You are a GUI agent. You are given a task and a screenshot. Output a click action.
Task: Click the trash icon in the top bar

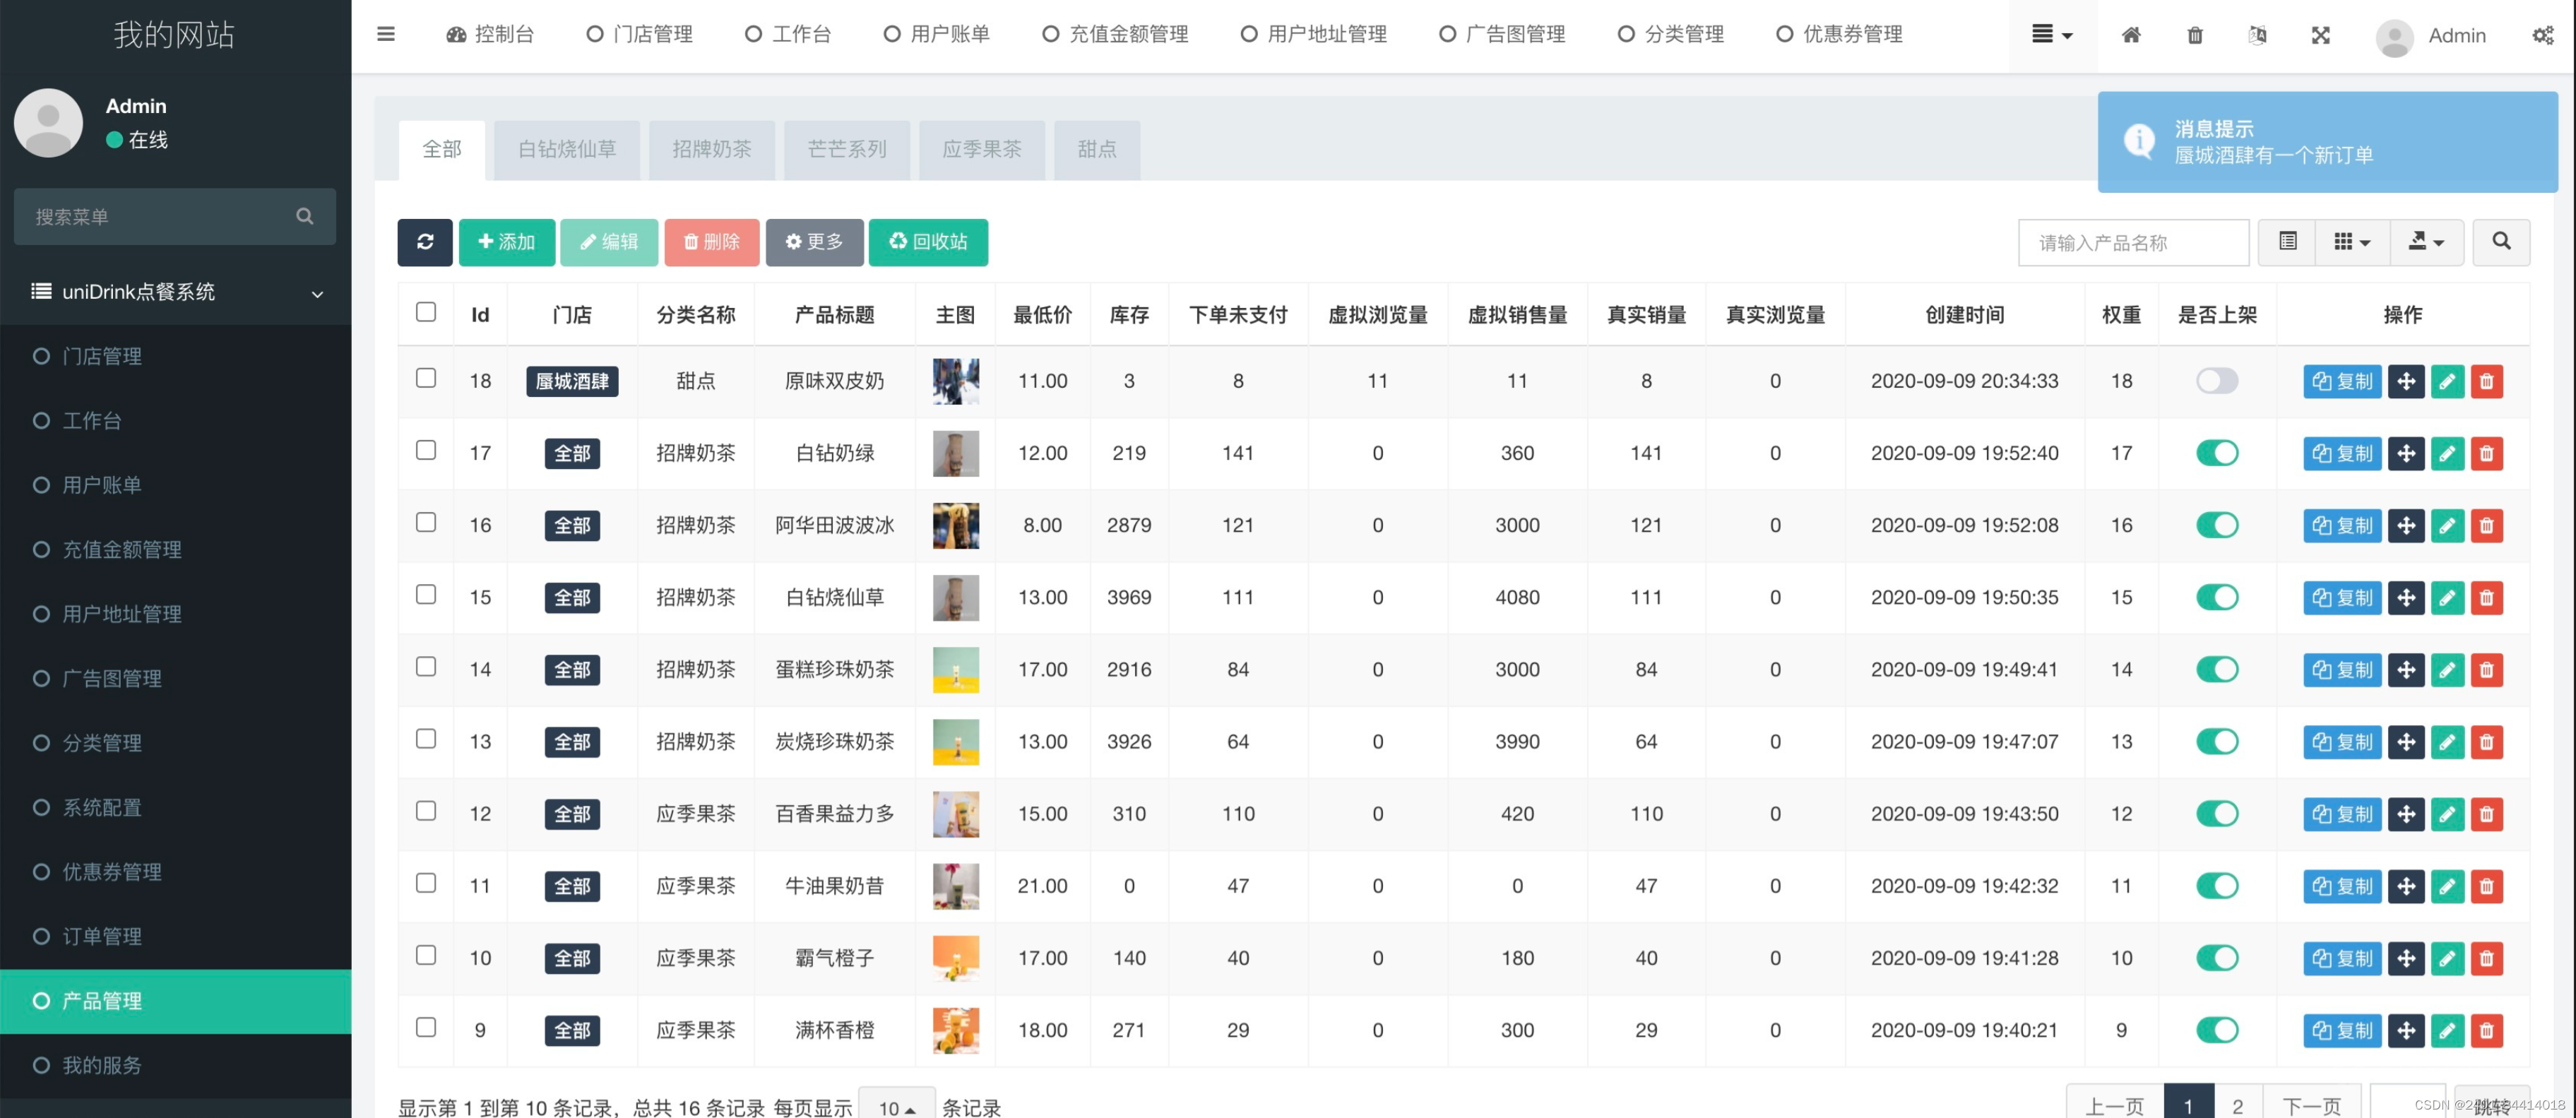pyautogui.click(x=2194, y=35)
